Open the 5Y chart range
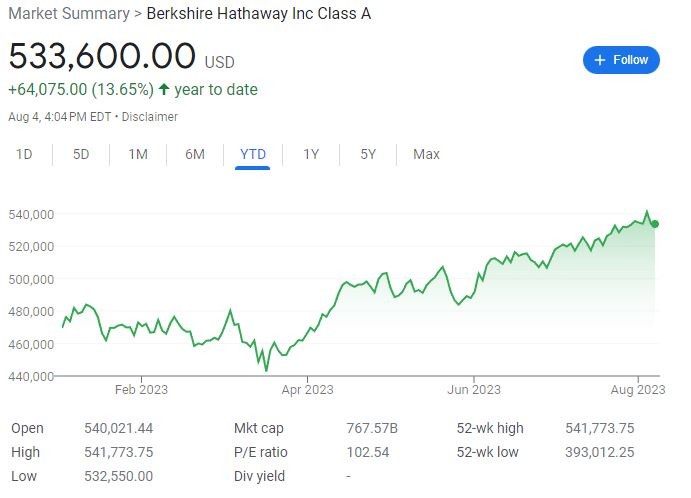Viewport: 691px width, 498px height. click(x=368, y=154)
